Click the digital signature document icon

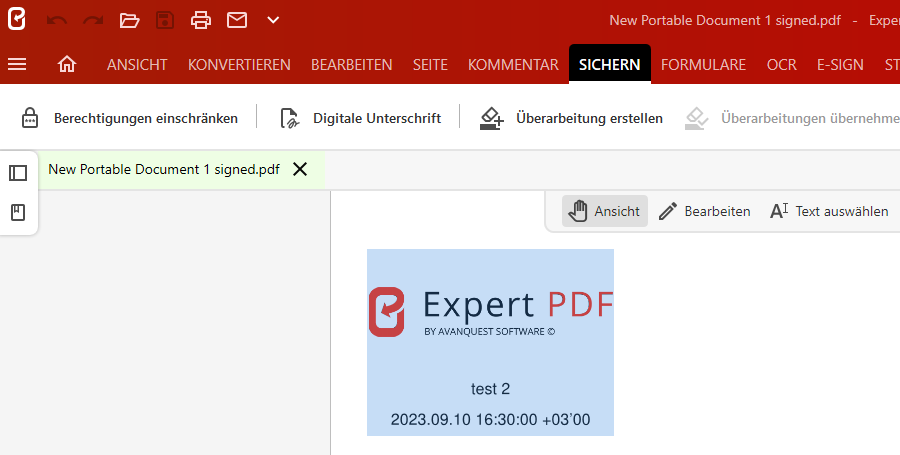pyautogui.click(x=290, y=118)
